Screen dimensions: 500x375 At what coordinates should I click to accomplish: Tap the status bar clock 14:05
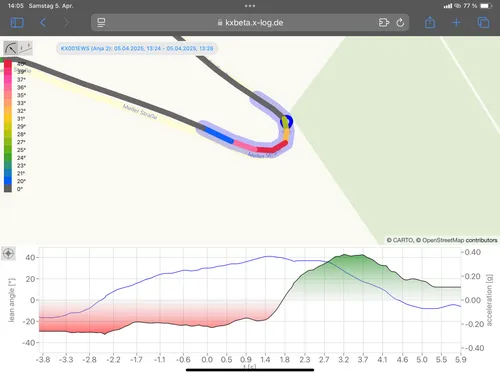16,6
